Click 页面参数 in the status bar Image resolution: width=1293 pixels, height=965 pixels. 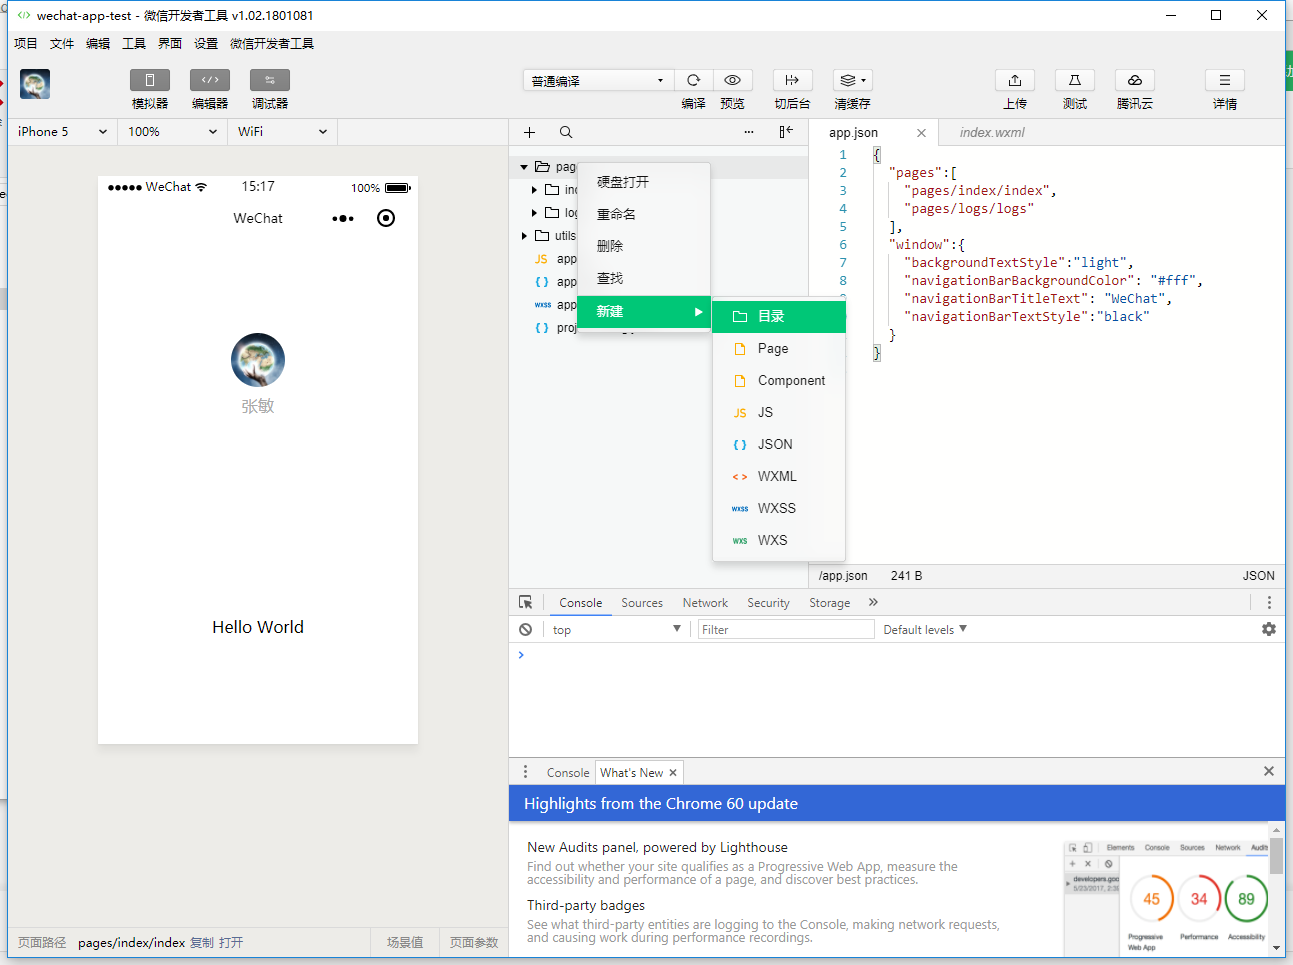(474, 942)
